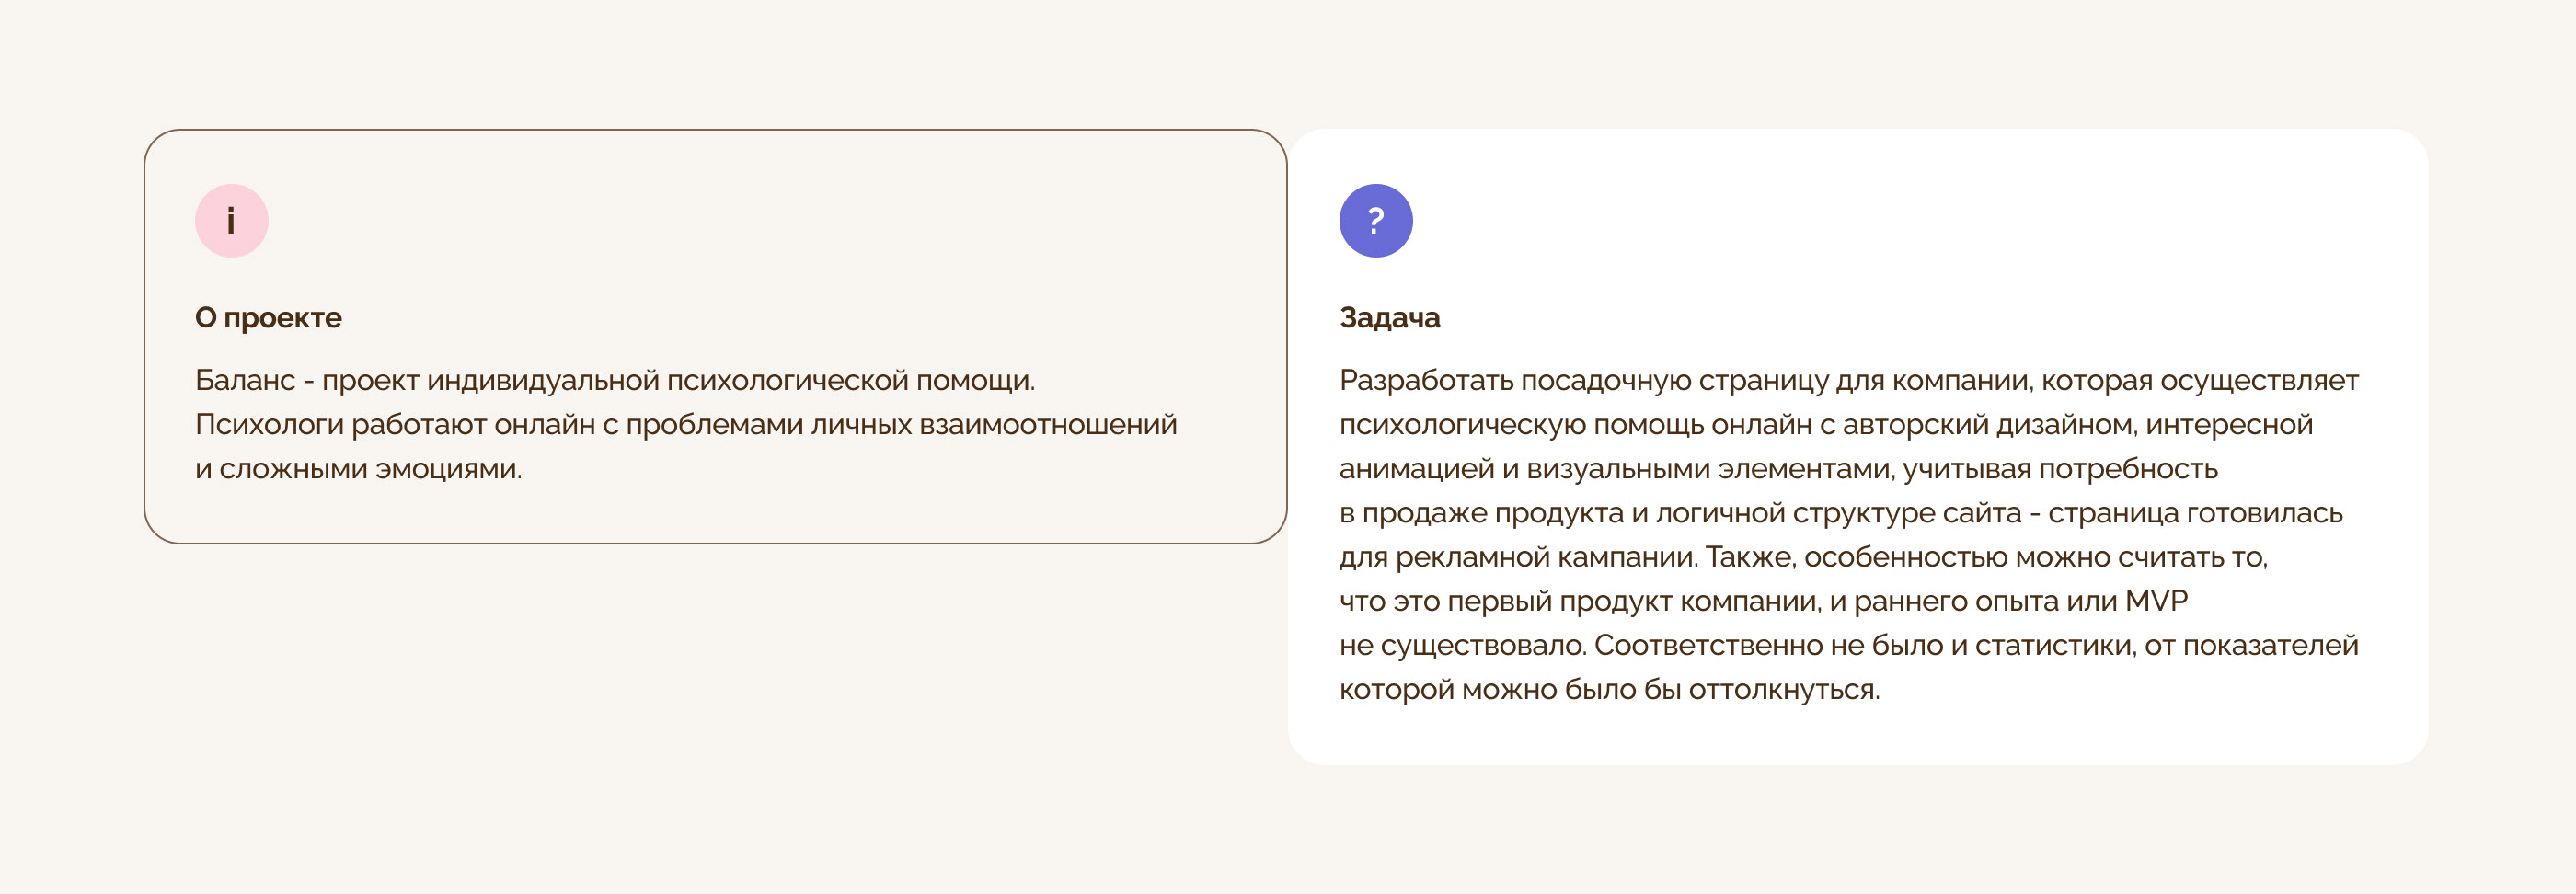2576x894 pixels.
Task: Click the word "Баланс" in the project description
Action: coord(245,381)
